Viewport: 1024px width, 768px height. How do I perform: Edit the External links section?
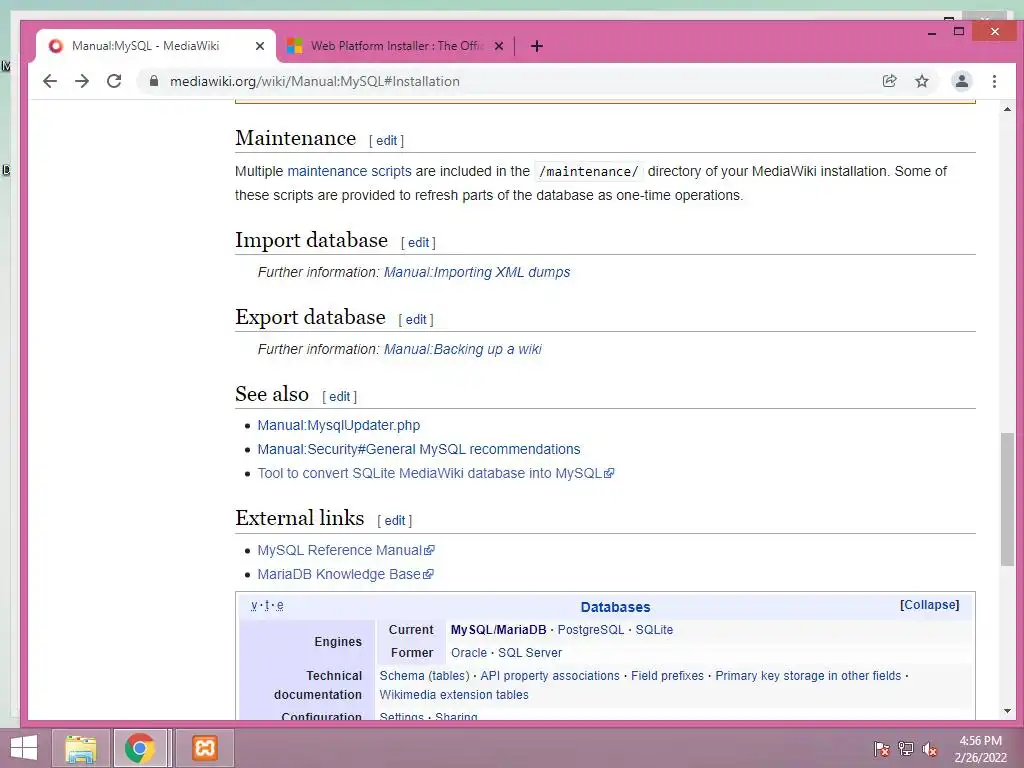point(394,520)
